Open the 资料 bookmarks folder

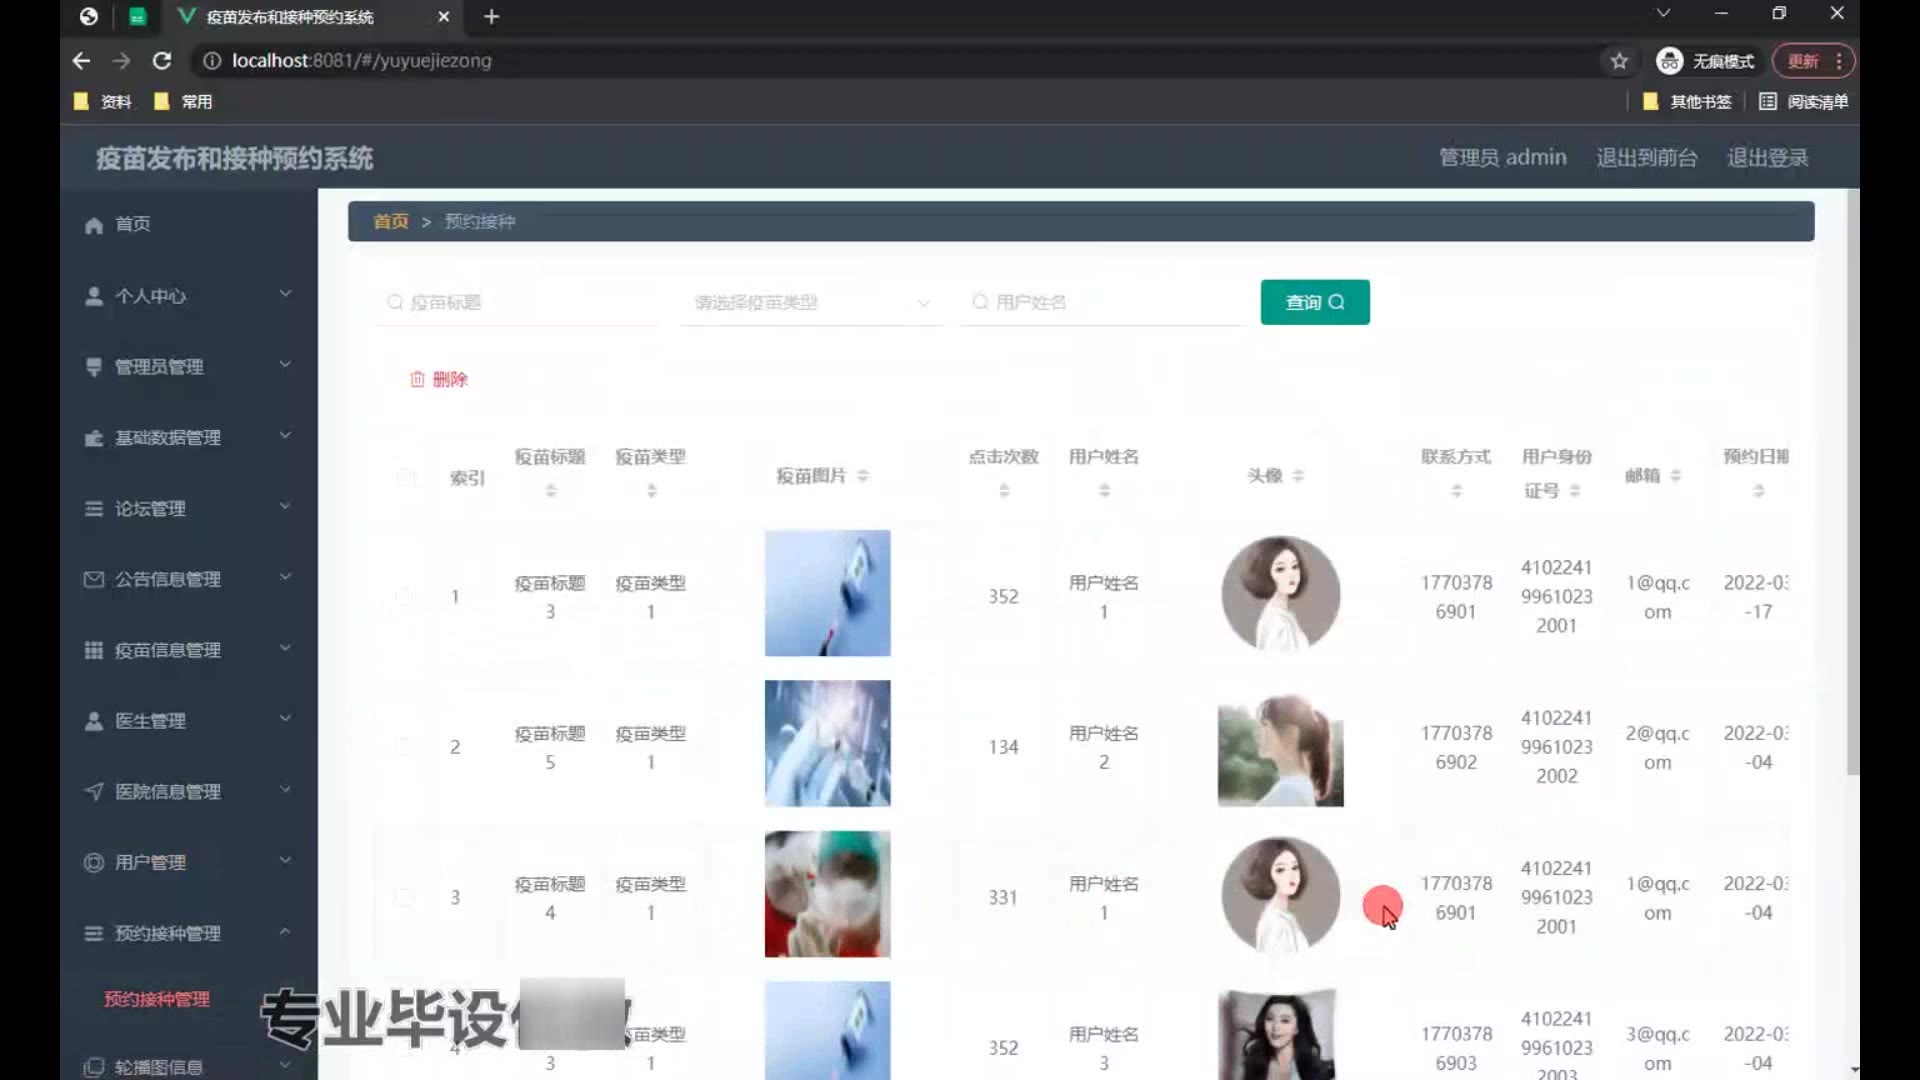(x=103, y=102)
